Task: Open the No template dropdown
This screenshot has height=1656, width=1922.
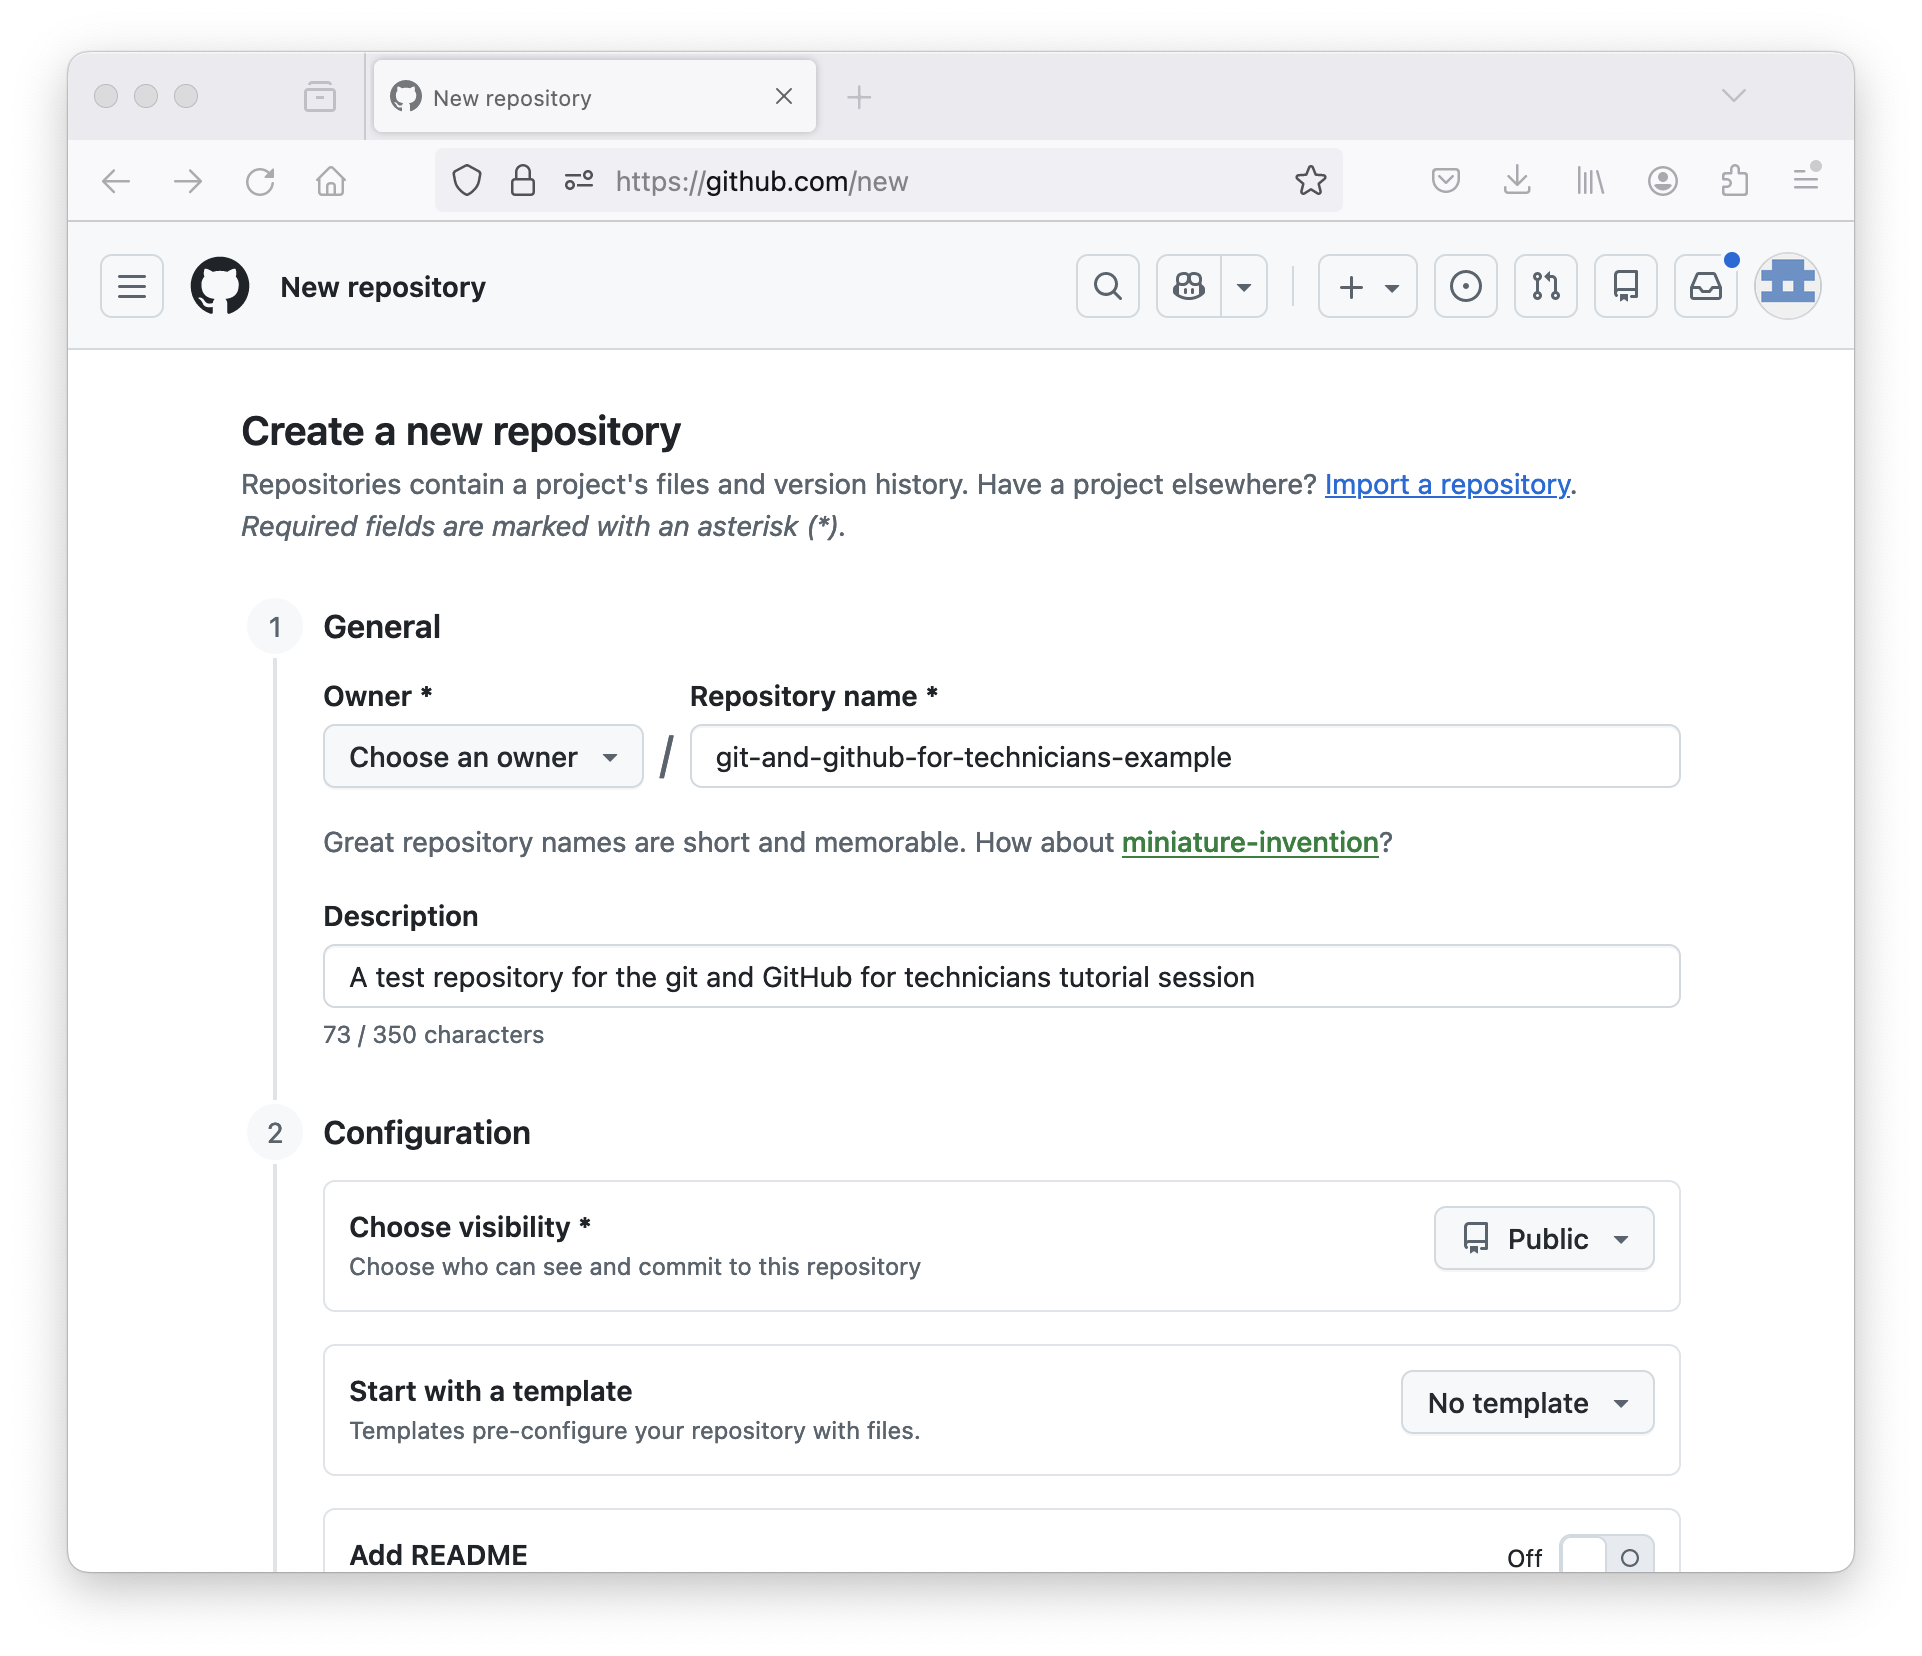Action: point(1527,1402)
